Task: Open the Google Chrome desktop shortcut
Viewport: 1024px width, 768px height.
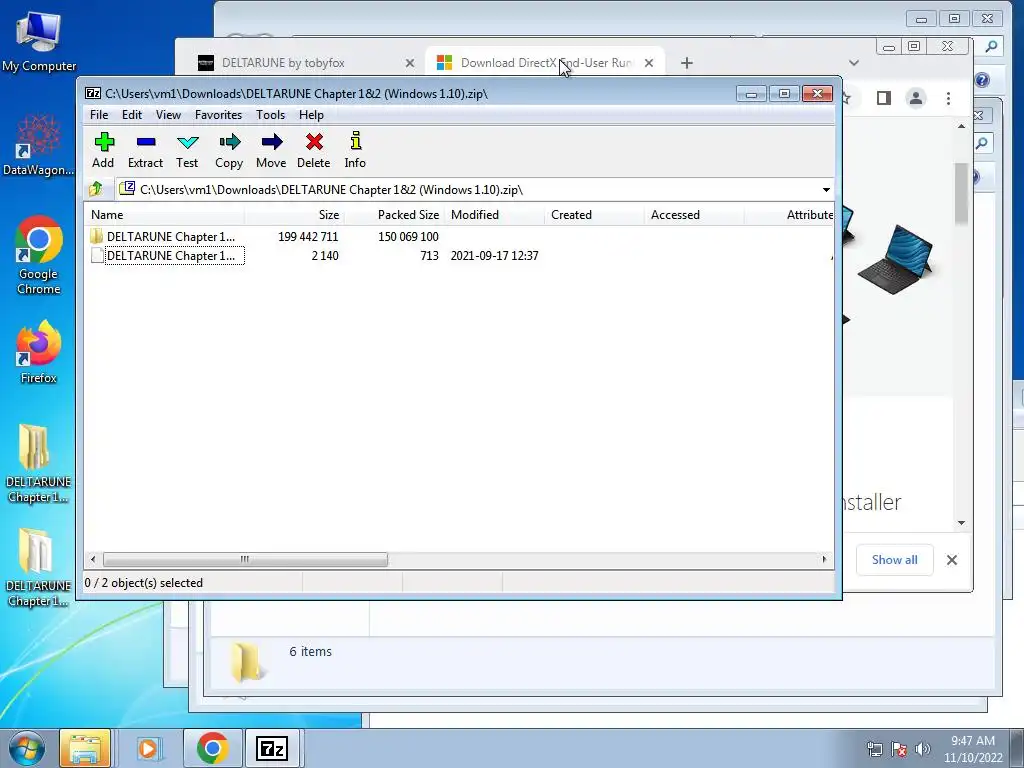Action: (39, 255)
